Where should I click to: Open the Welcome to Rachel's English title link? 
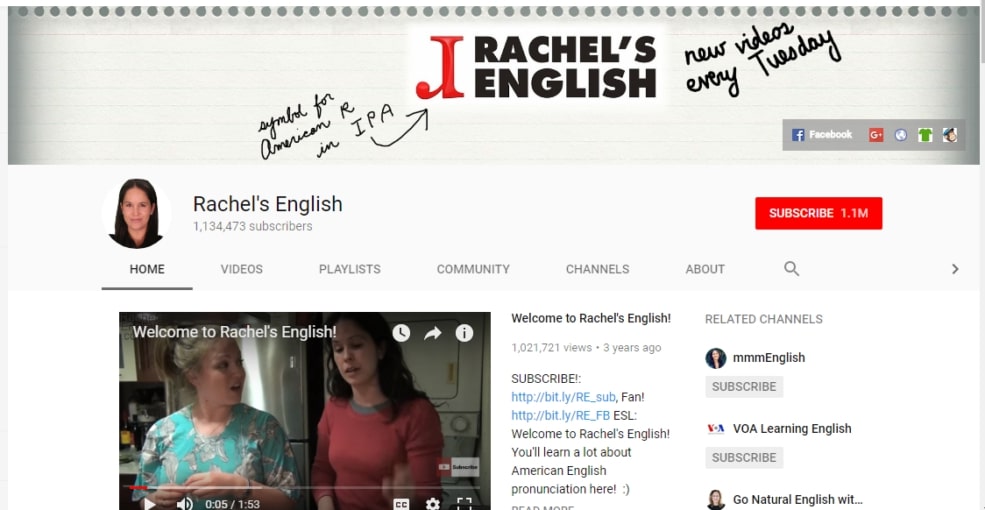591,318
